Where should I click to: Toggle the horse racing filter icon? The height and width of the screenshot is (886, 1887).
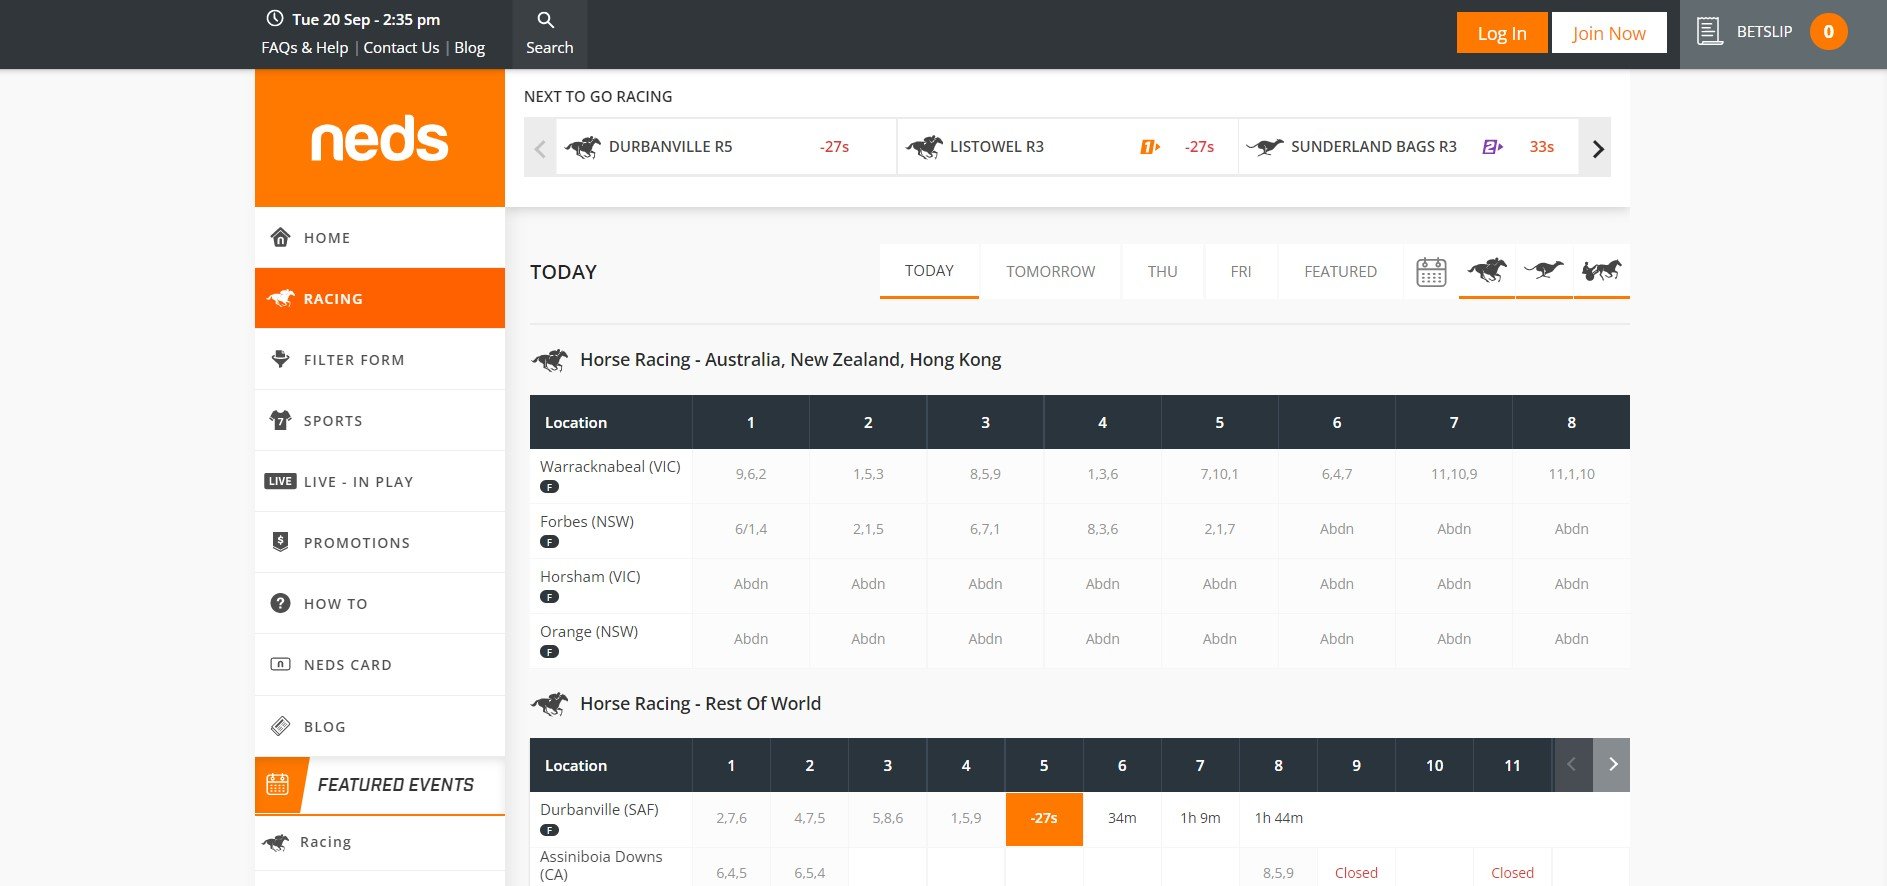pos(1487,270)
